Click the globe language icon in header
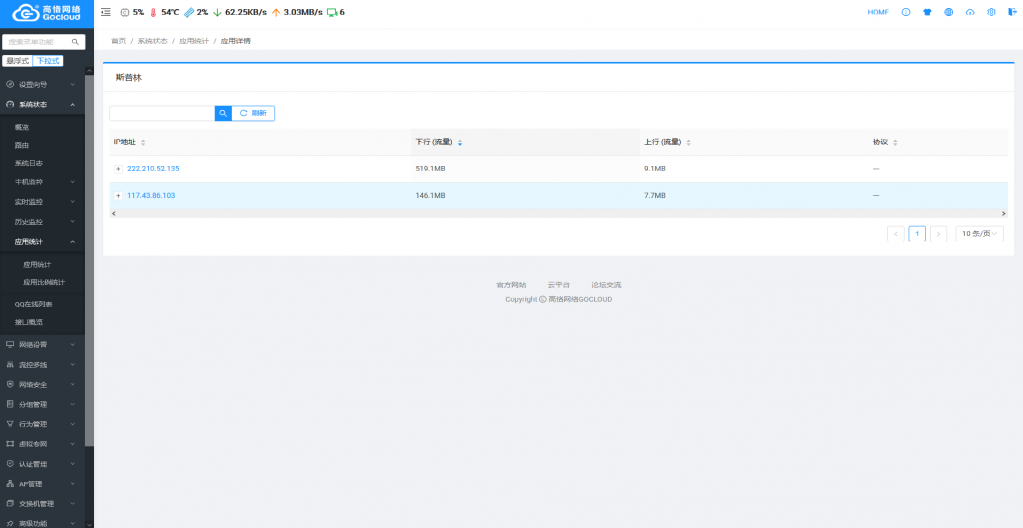 tap(949, 12)
